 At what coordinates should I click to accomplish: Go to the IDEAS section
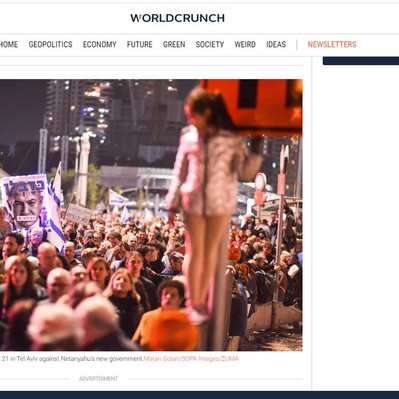click(276, 44)
